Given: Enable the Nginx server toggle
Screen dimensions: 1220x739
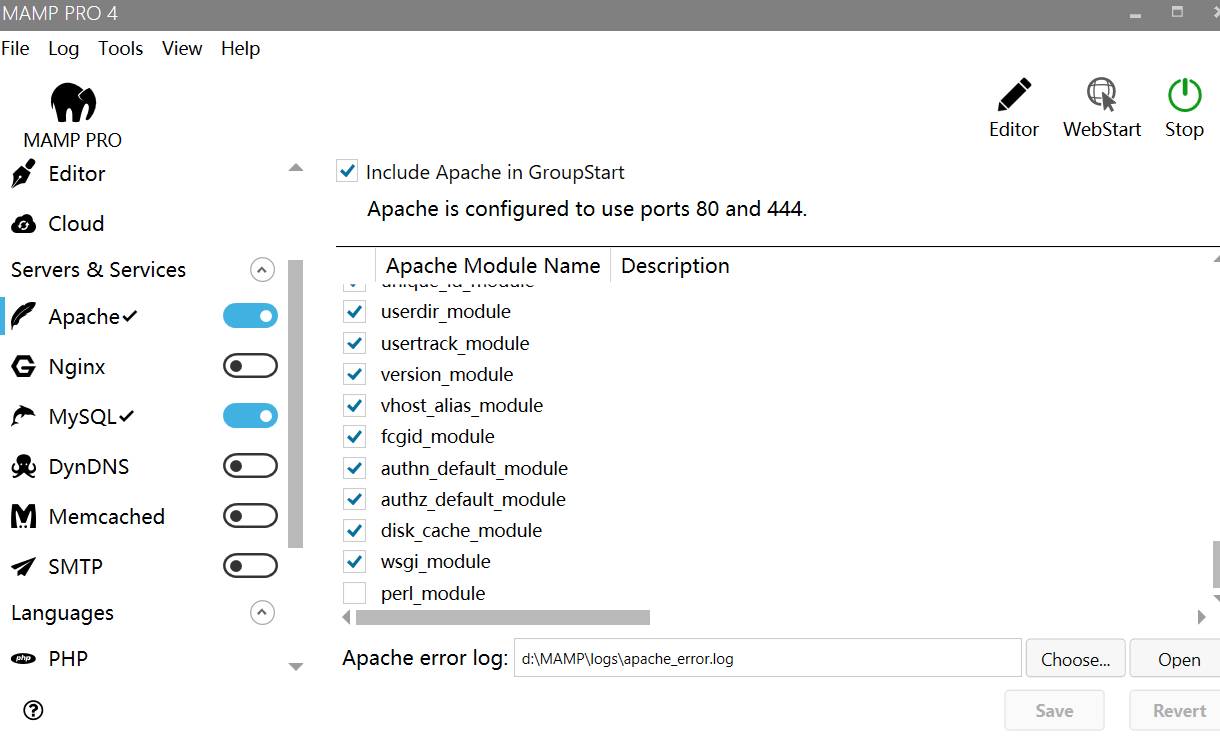Looking at the screenshot, I should click(250, 365).
